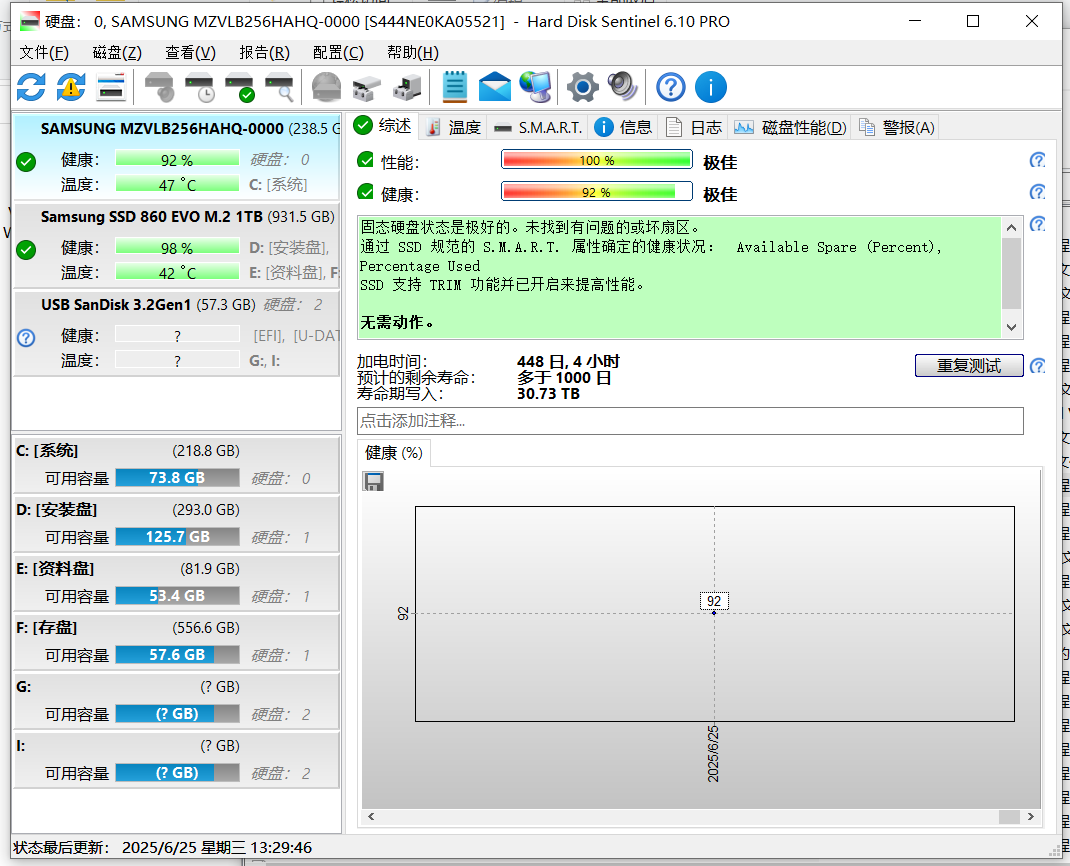Select the C: [系统] partition
The image size is (1070, 866).
[x=177, y=465]
